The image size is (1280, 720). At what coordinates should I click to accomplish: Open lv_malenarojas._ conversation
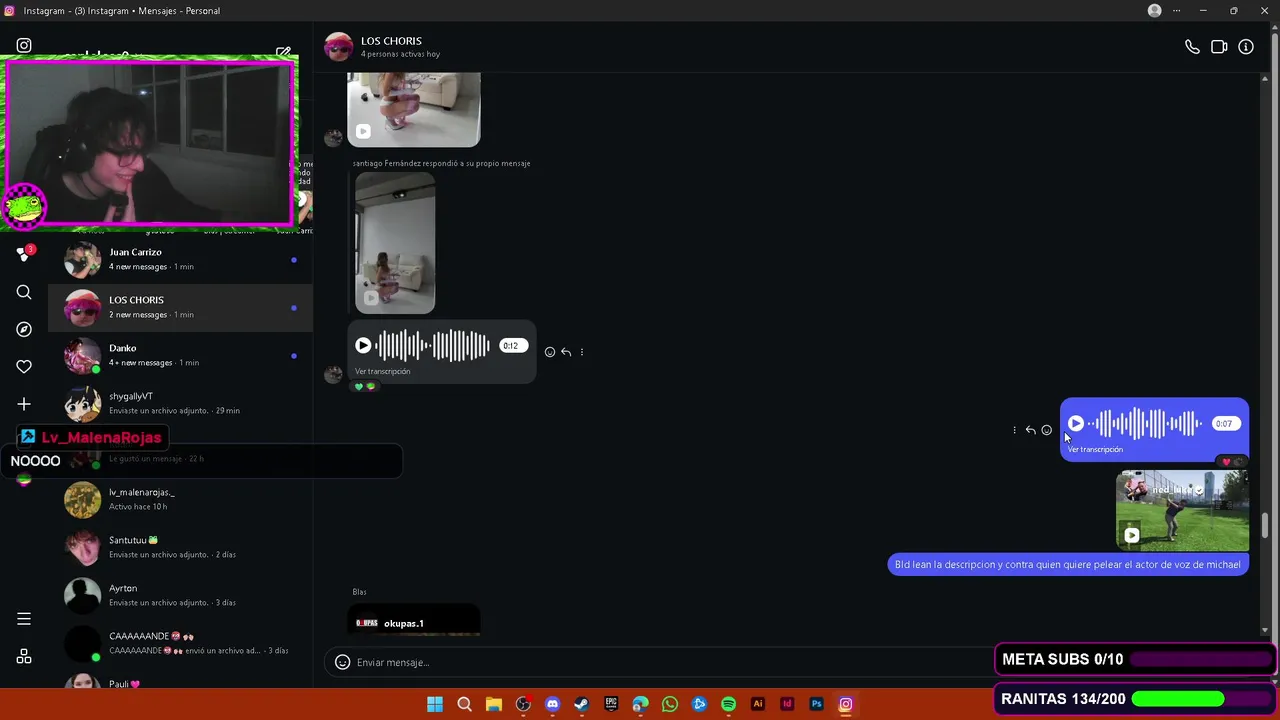click(x=180, y=500)
